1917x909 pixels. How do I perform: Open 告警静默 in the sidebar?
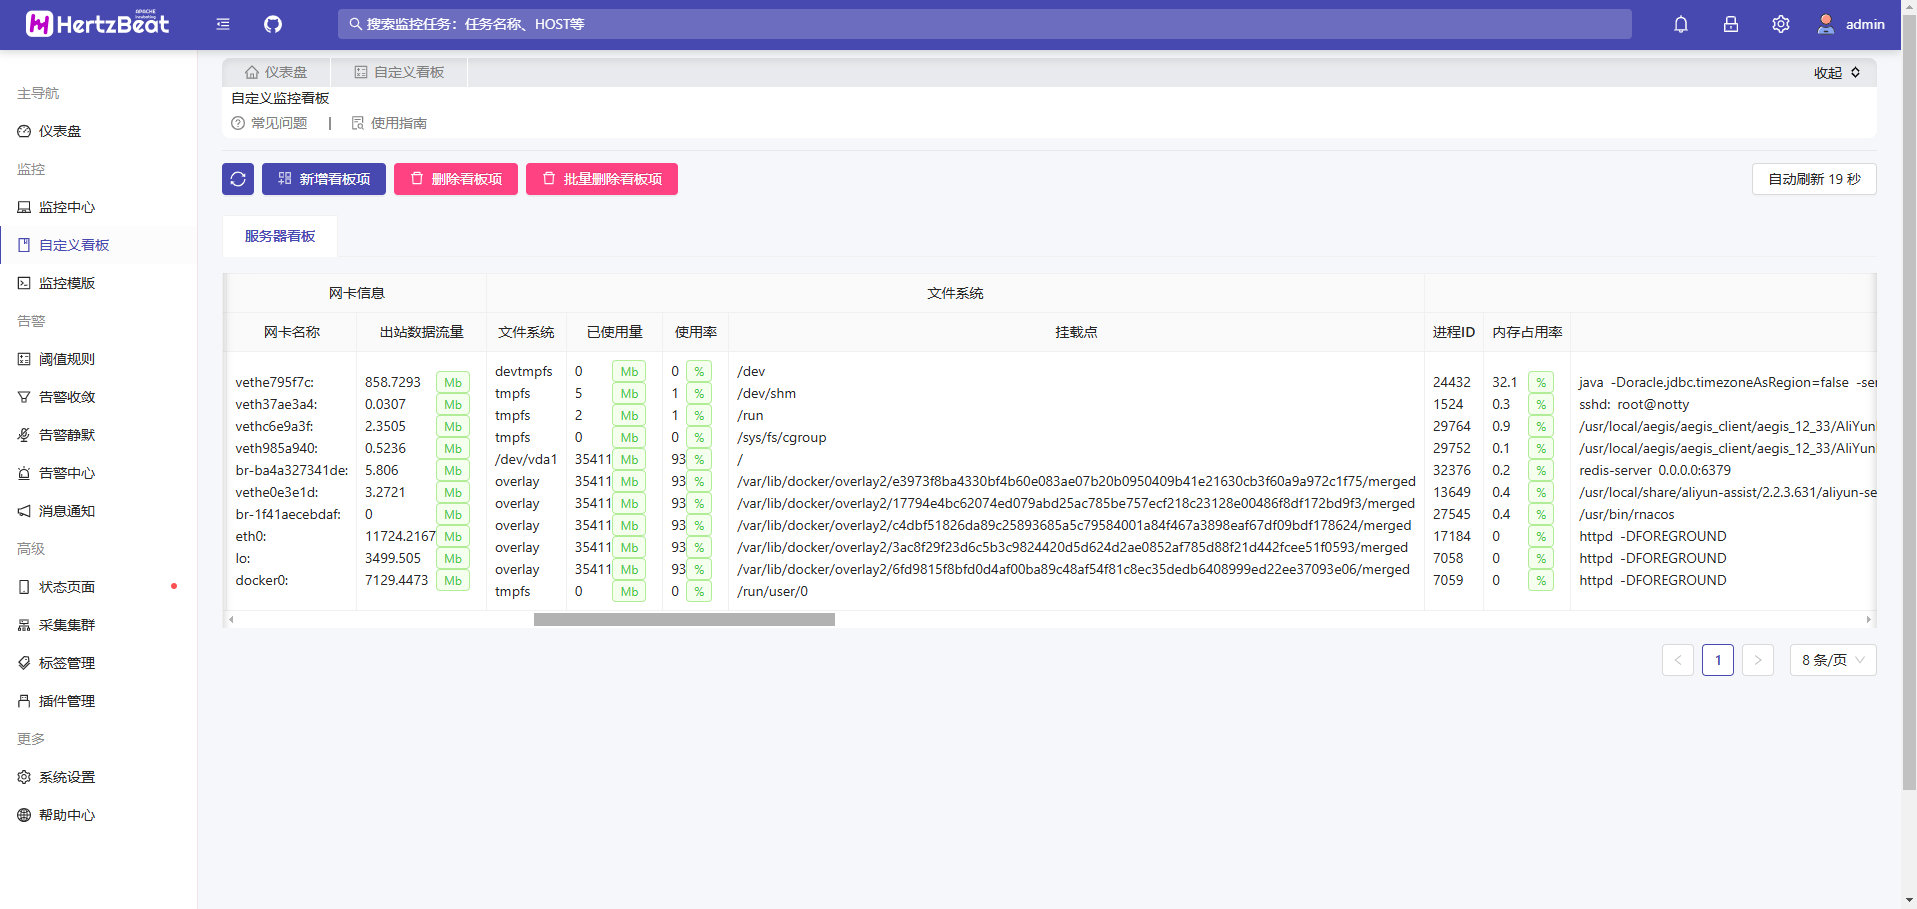[x=98, y=435]
